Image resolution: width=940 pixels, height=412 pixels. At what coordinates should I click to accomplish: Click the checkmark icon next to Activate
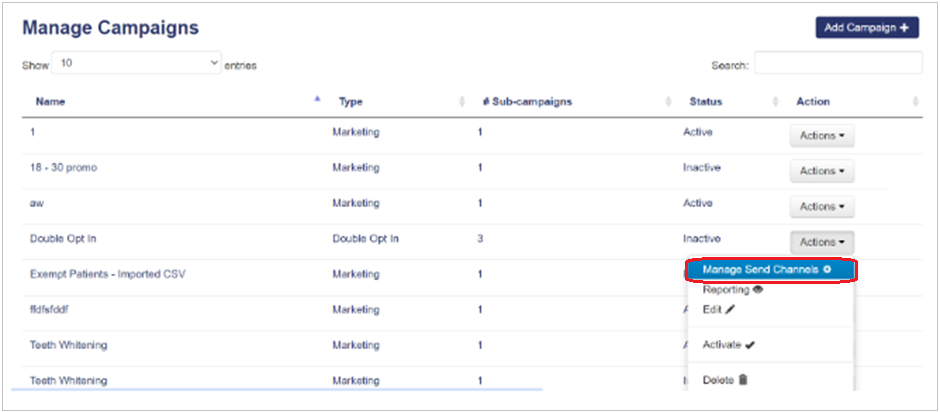(749, 345)
